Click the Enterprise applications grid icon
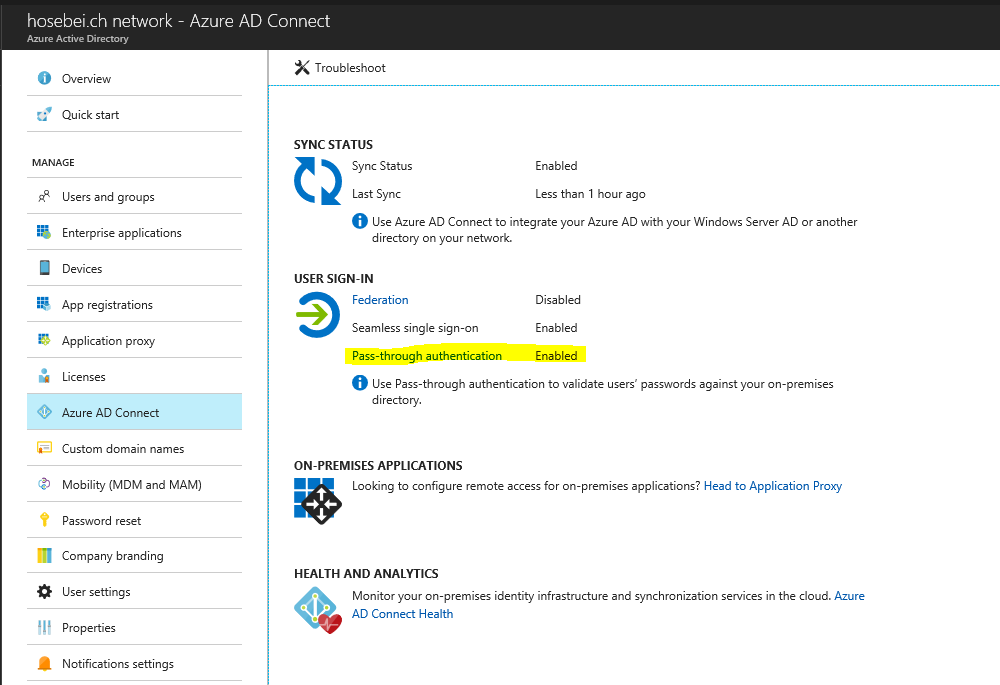 click(44, 232)
